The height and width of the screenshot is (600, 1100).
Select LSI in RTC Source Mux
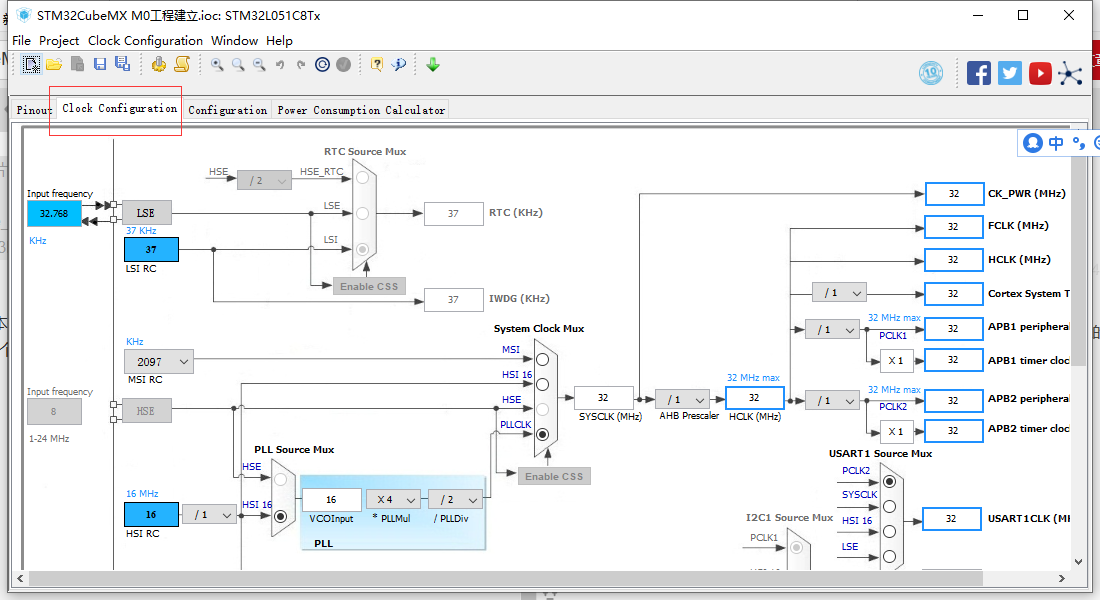(362, 249)
